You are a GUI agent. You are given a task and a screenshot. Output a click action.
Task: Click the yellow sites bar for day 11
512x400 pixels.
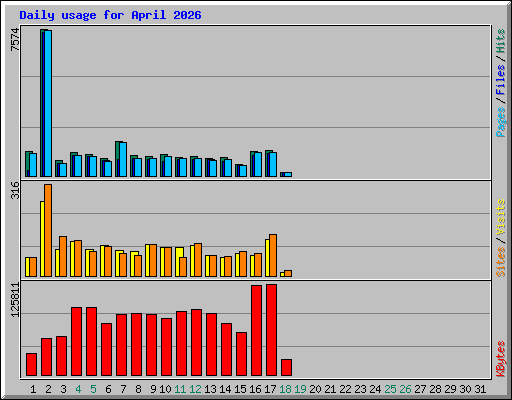[179, 262]
